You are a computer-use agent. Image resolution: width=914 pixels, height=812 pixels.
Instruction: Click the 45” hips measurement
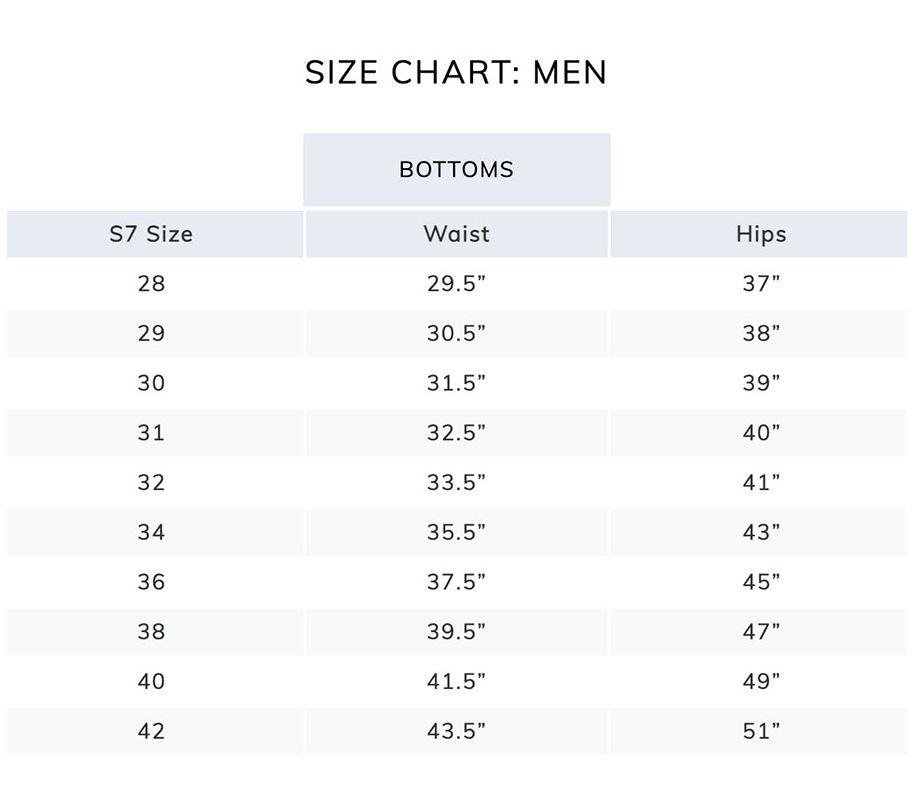pyautogui.click(x=761, y=582)
